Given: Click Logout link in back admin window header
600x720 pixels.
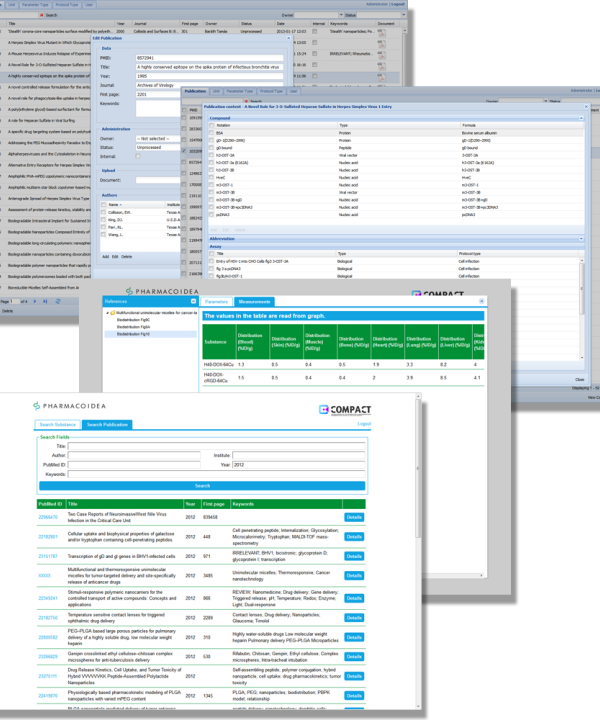Looking at the screenshot, I should click(398, 4).
